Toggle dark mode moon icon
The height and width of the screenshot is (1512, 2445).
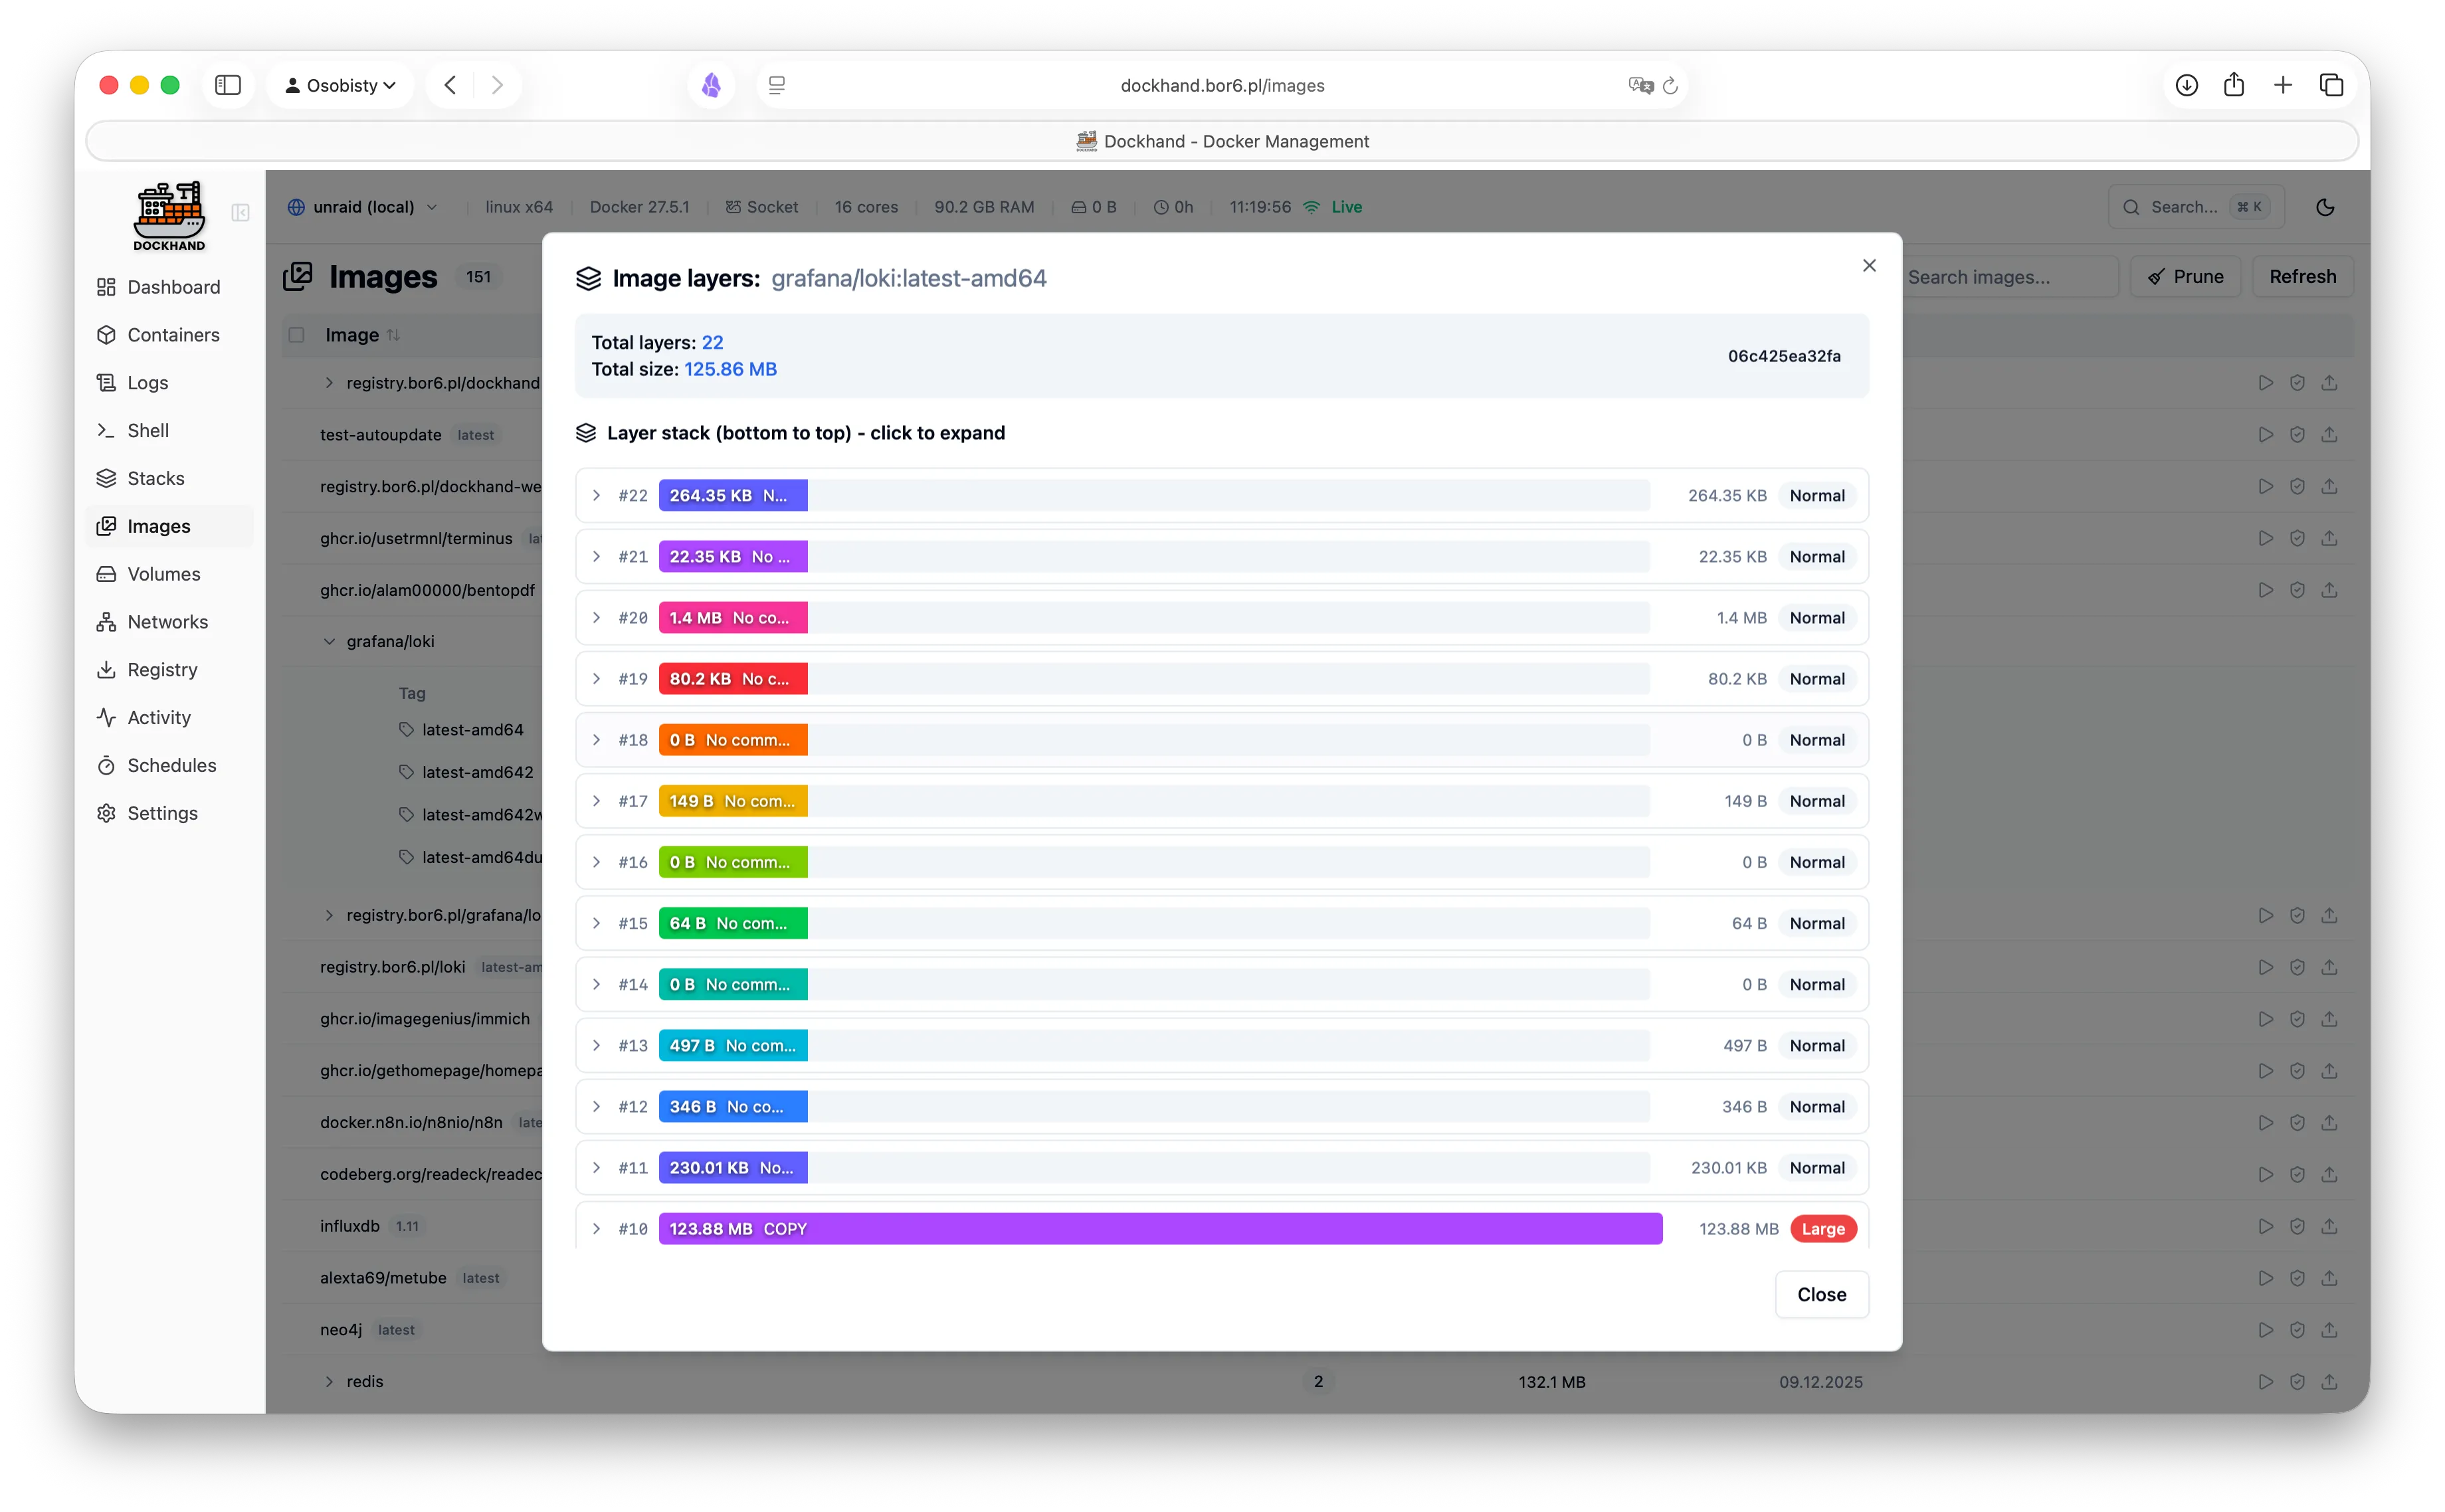[2325, 207]
